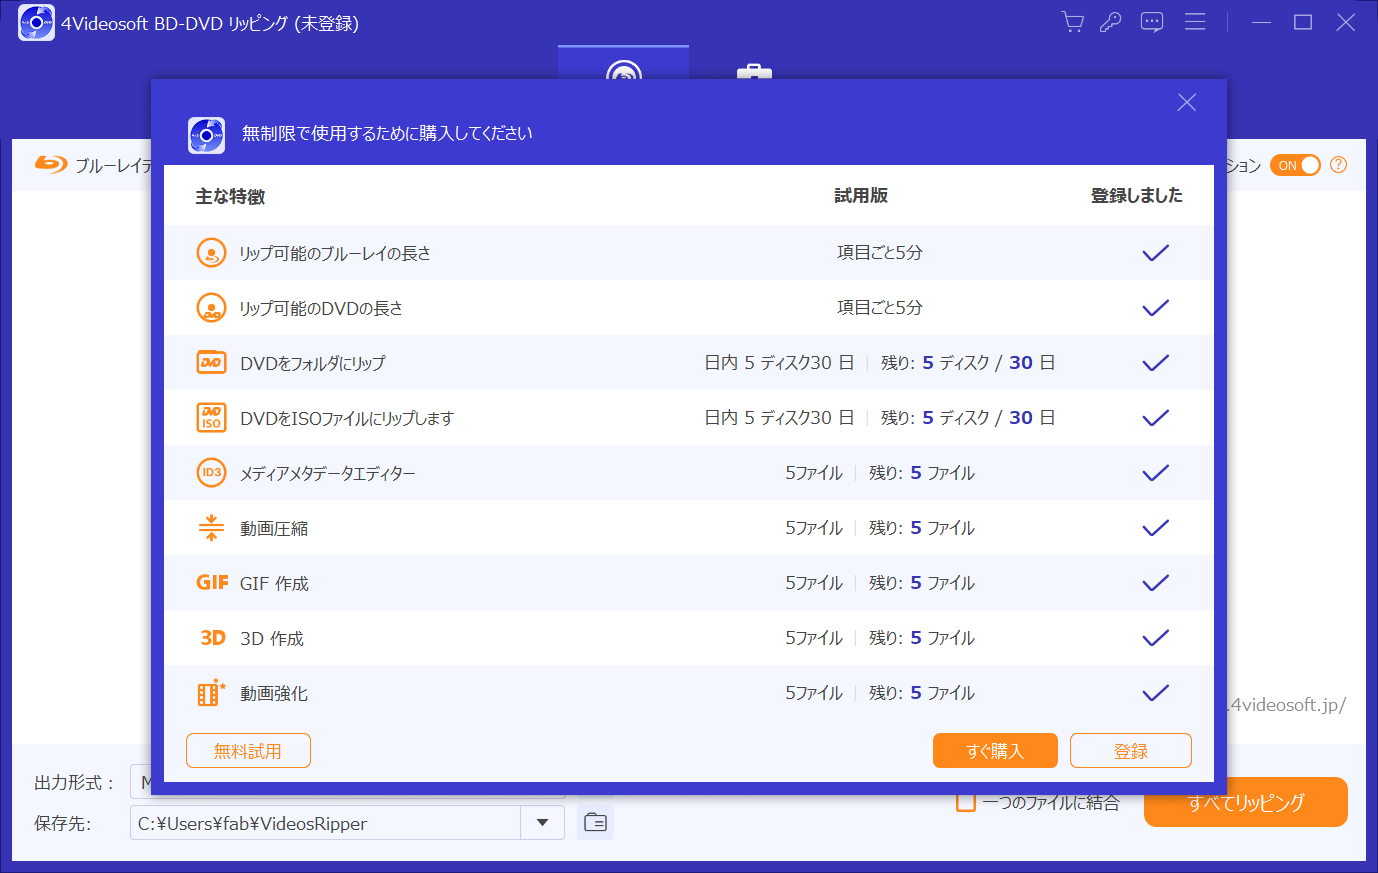
Task: Click the 主な特徴 column header
Action: [230, 196]
